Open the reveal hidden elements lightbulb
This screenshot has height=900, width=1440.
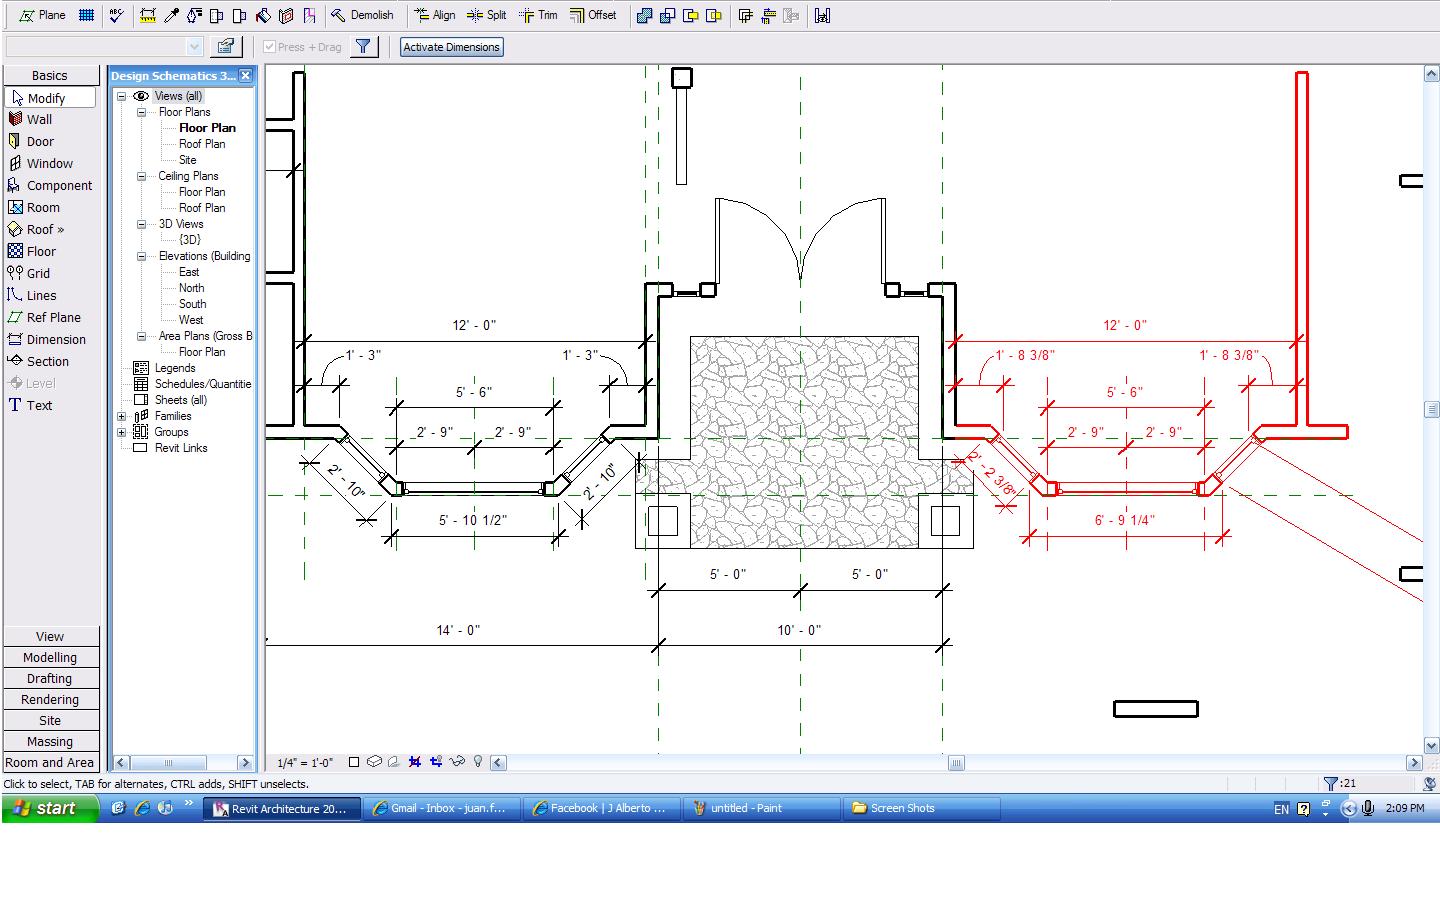(x=478, y=762)
